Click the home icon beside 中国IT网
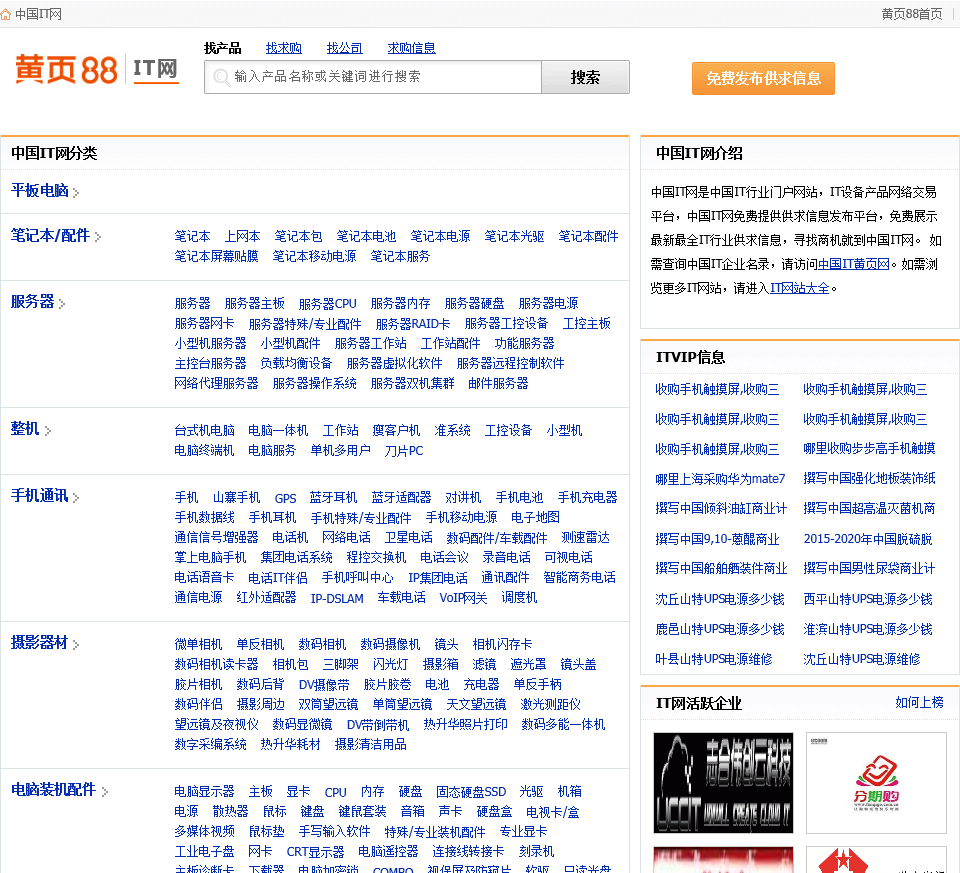 [6, 14]
